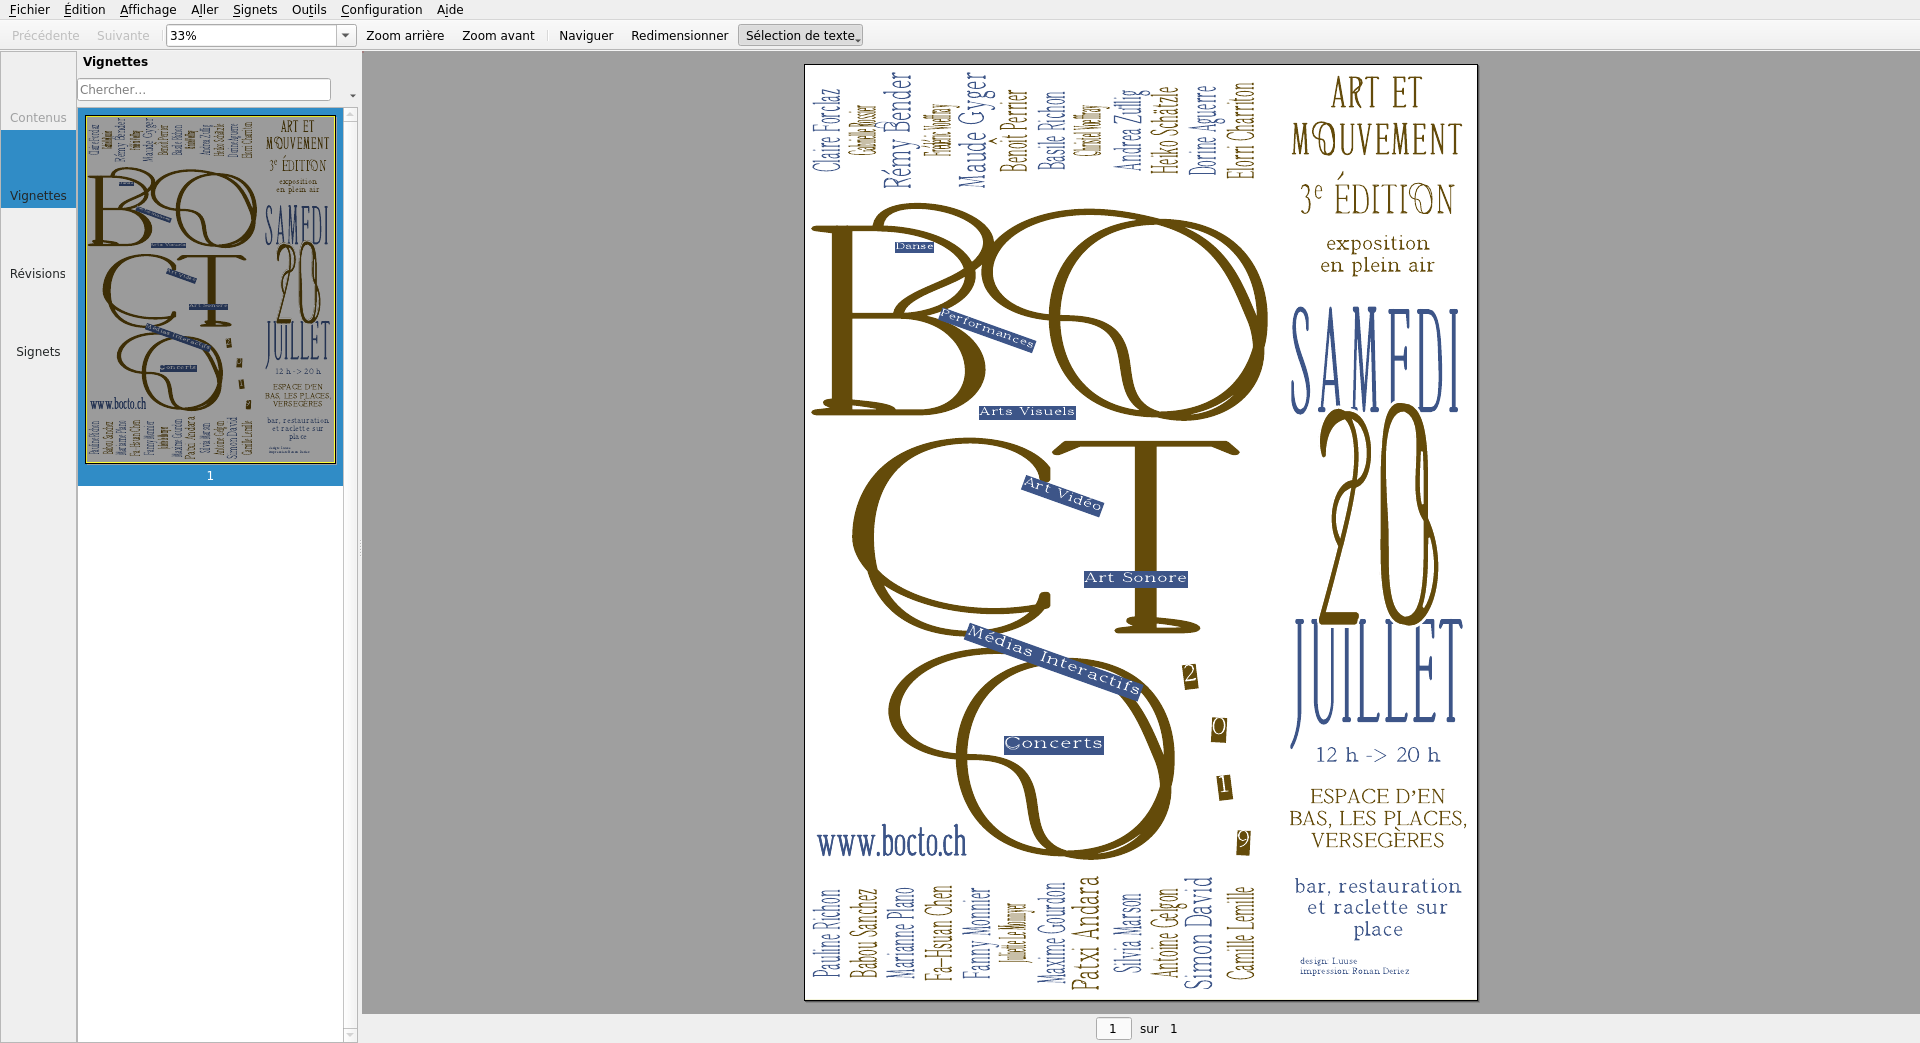Image resolution: width=1920 pixels, height=1043 pixels.
Task: Click the thumbnail scrollbar down arrow
Action: [350, 1034]
